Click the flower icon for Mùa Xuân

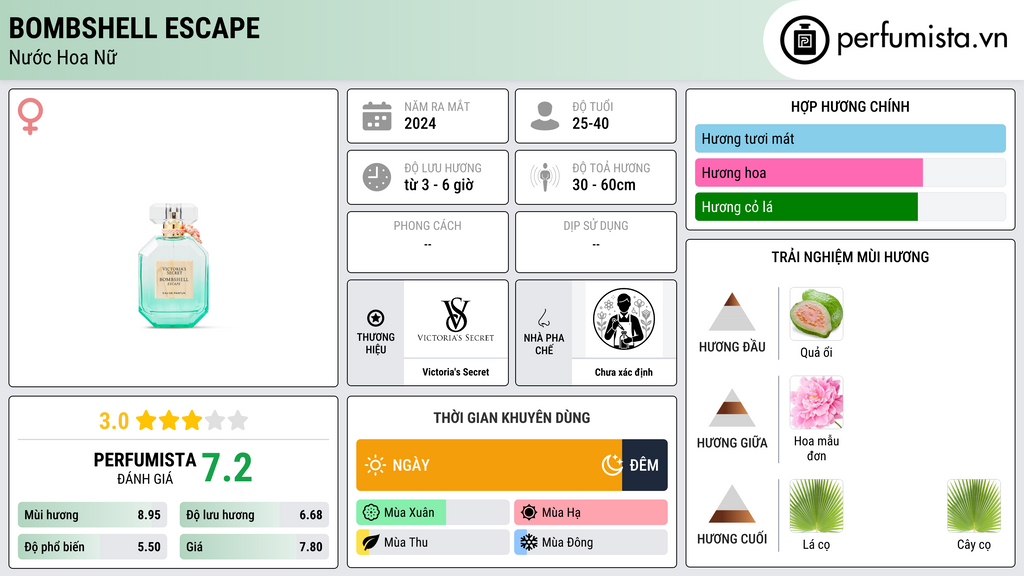click(x=371, y=513)
